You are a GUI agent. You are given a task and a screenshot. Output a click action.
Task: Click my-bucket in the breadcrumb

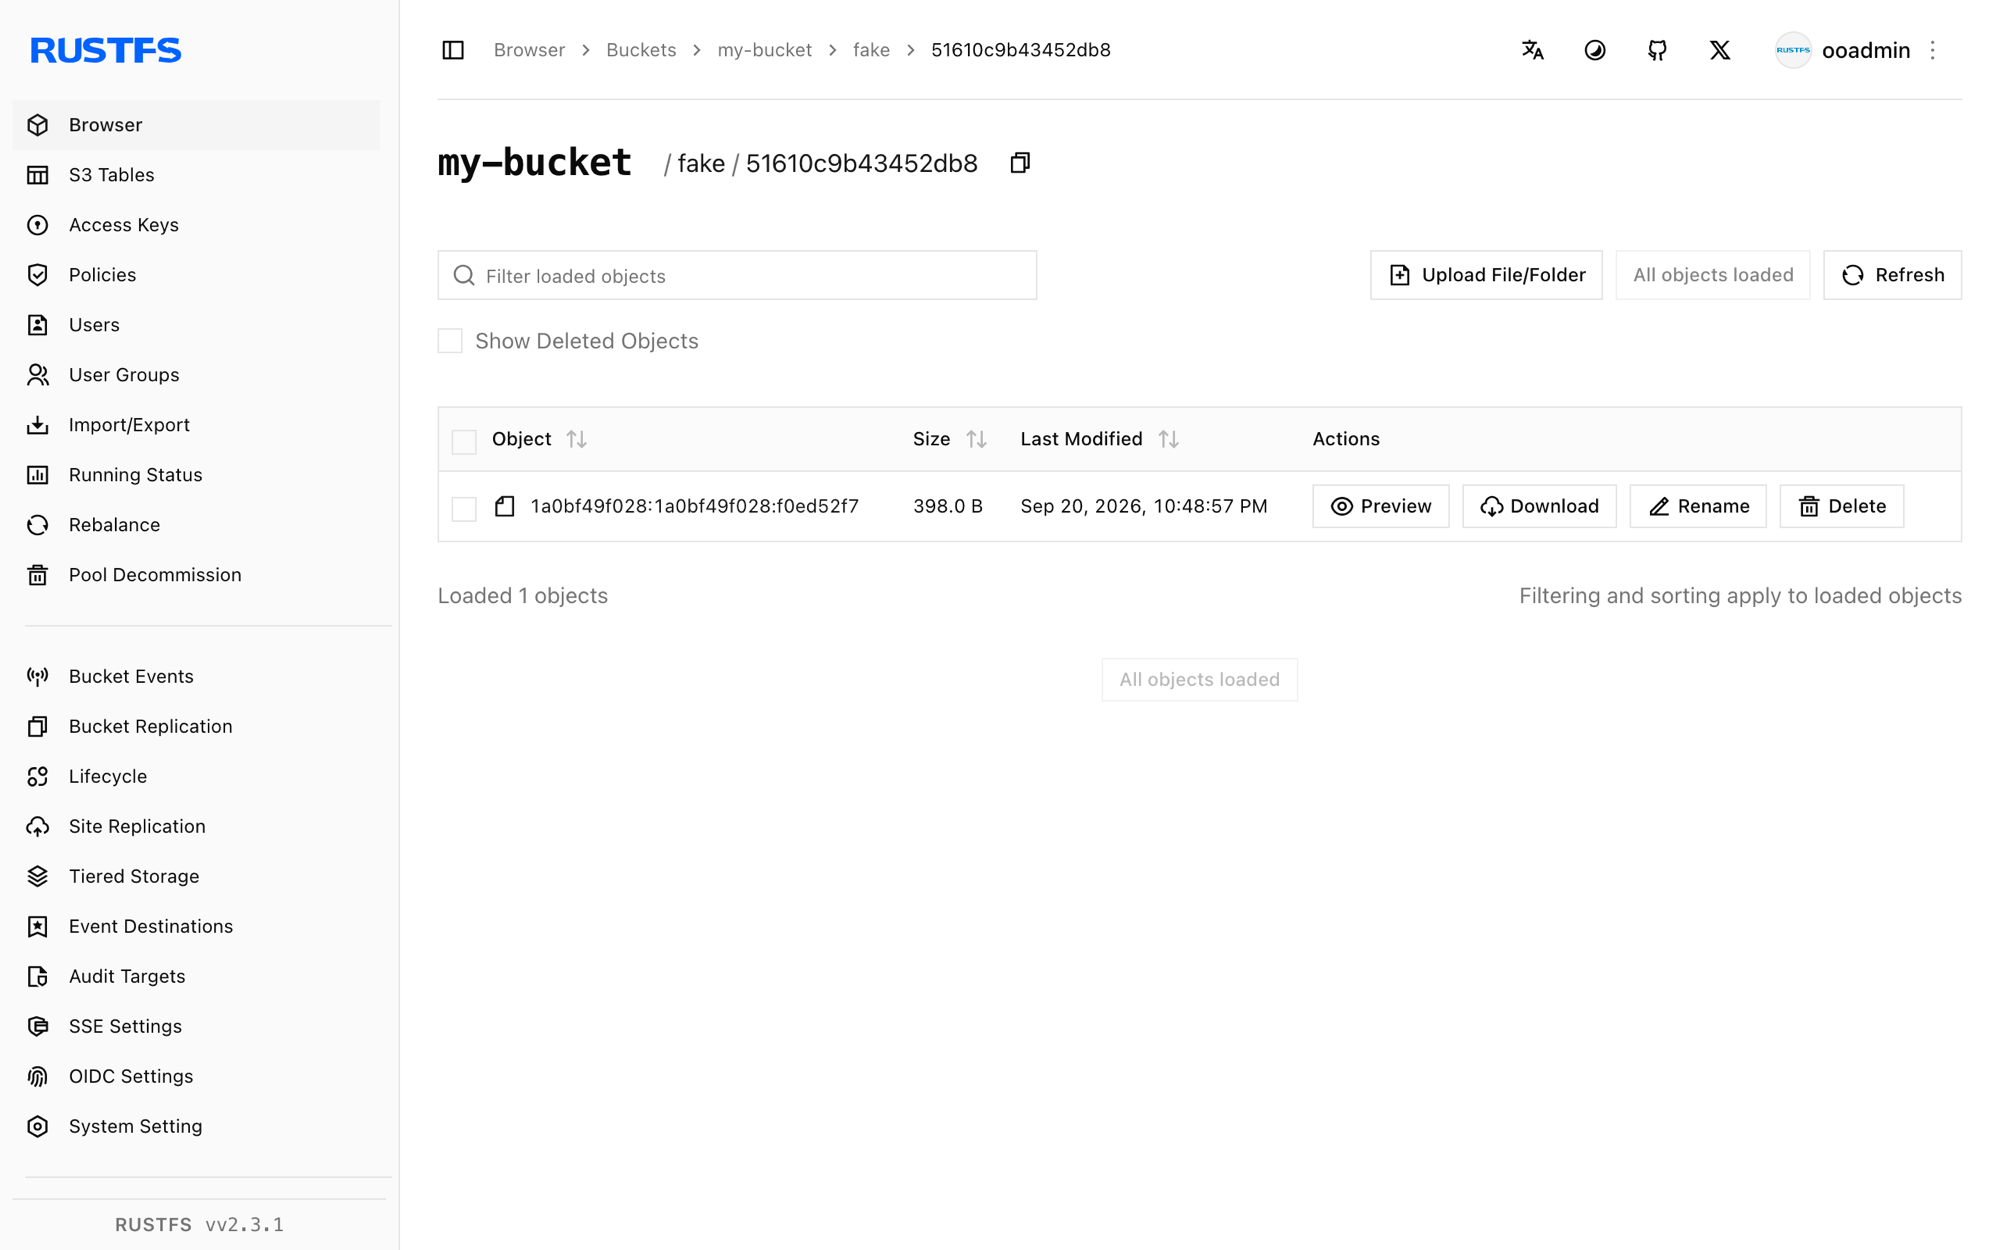[x=764, y=50]
